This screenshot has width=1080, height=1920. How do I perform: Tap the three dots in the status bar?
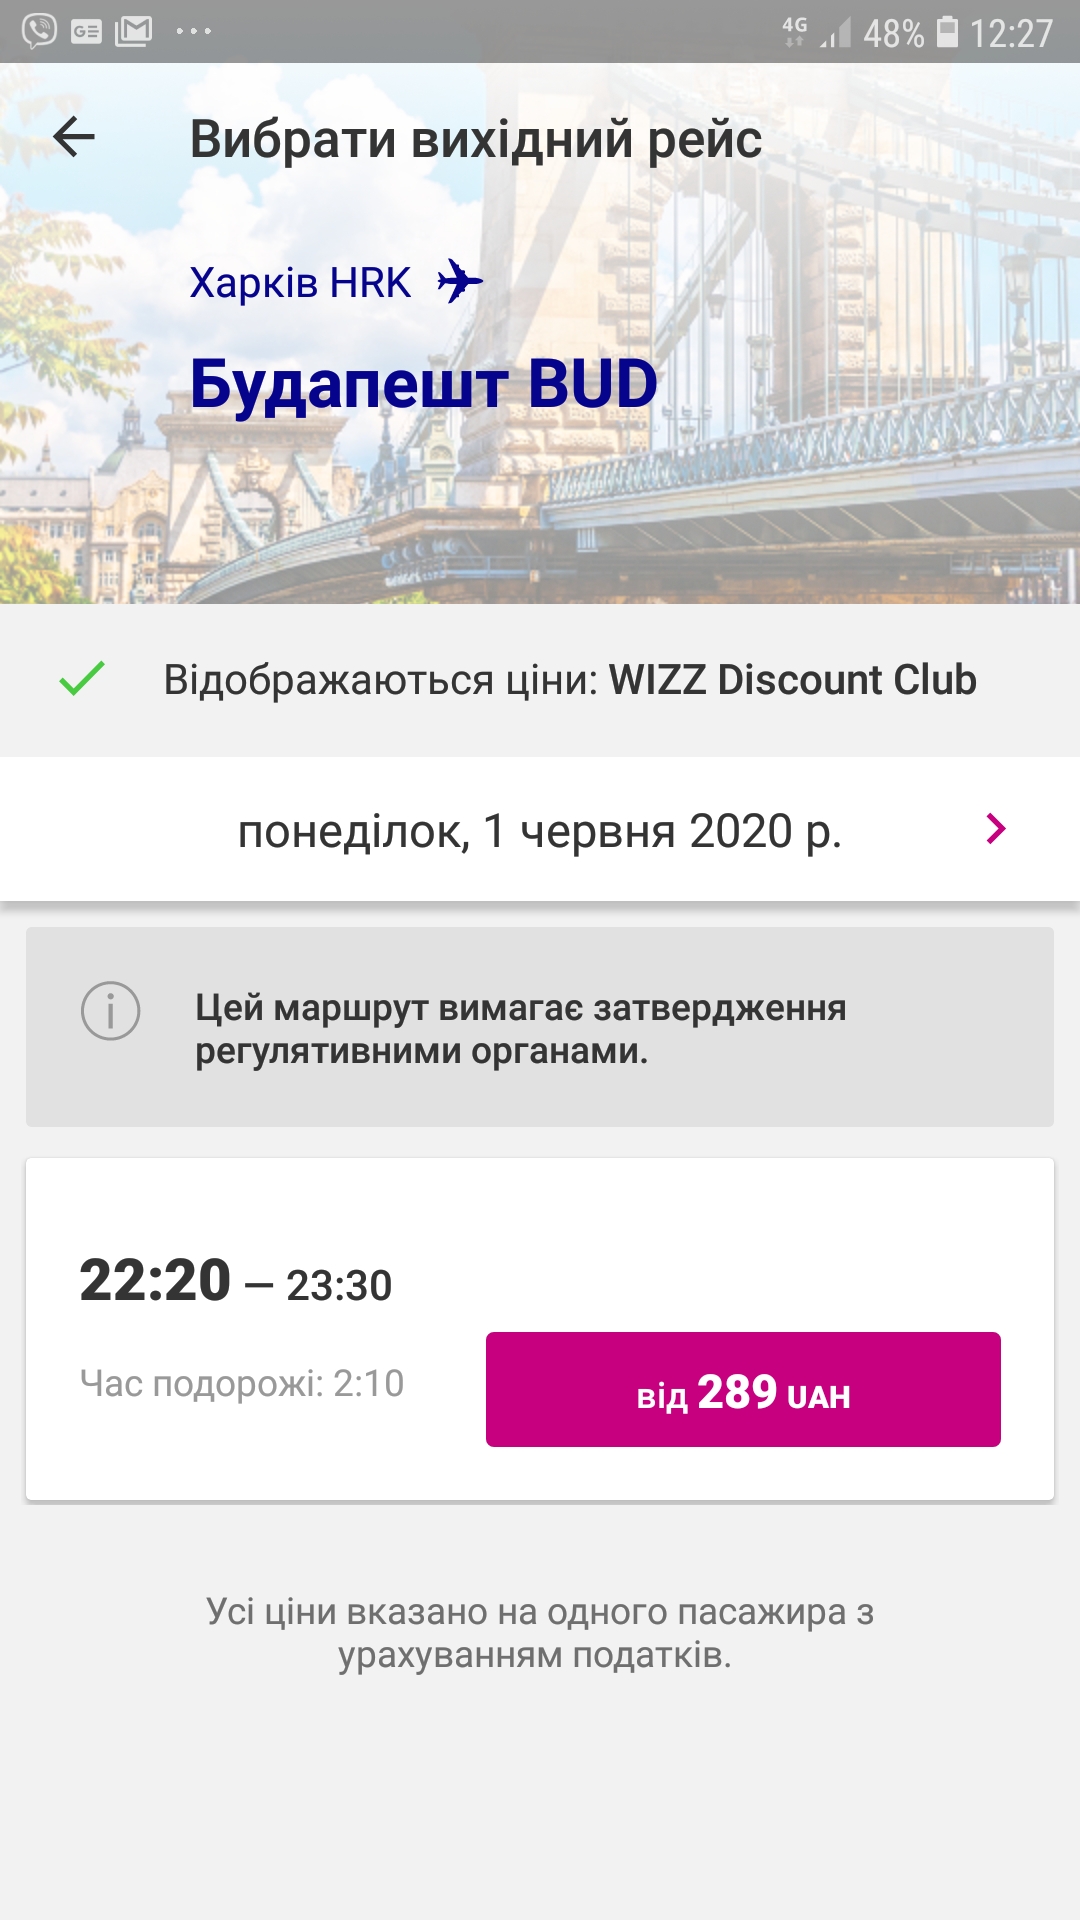point(193,31)
